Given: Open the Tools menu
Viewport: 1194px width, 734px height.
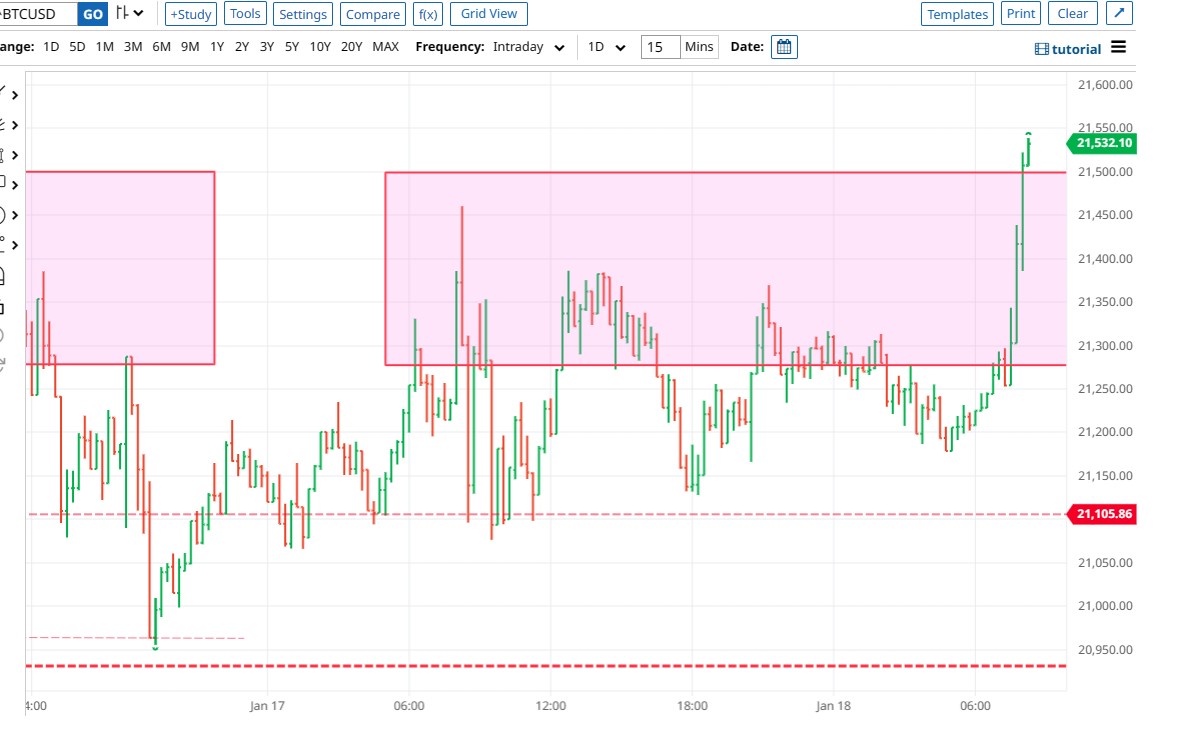Looking at the screenshot, I should [x=245, y=14].
